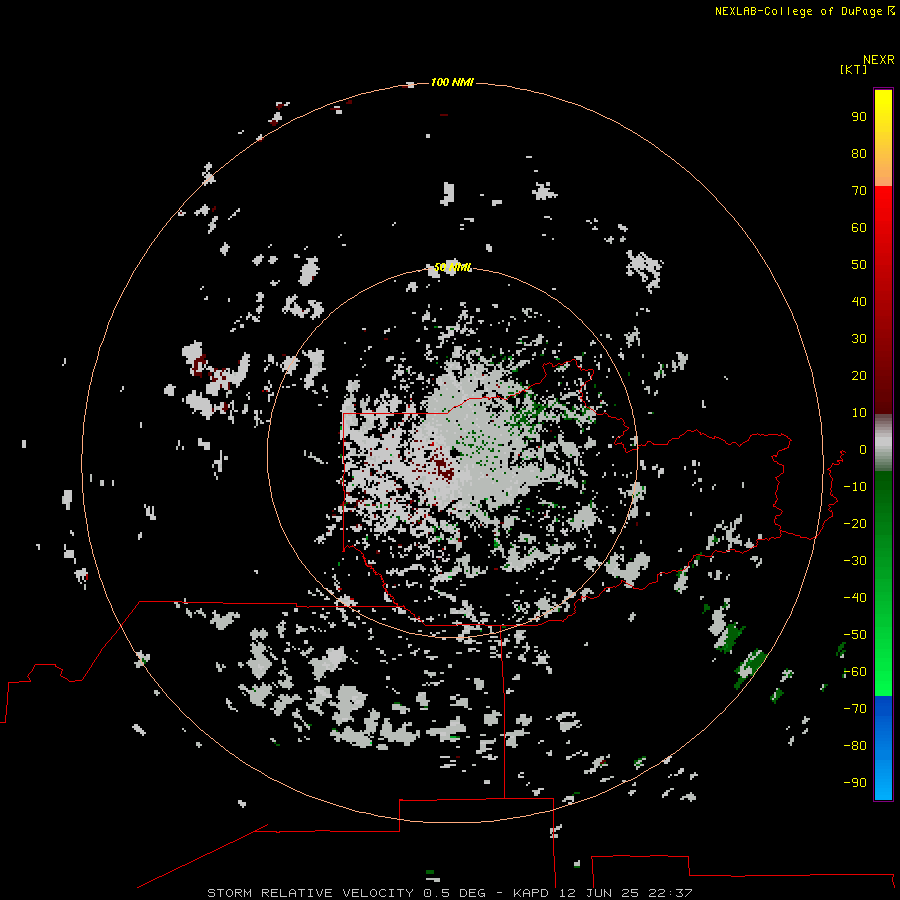
Task: Click the 10 value on the velocity scale
Action: (859, 413)
